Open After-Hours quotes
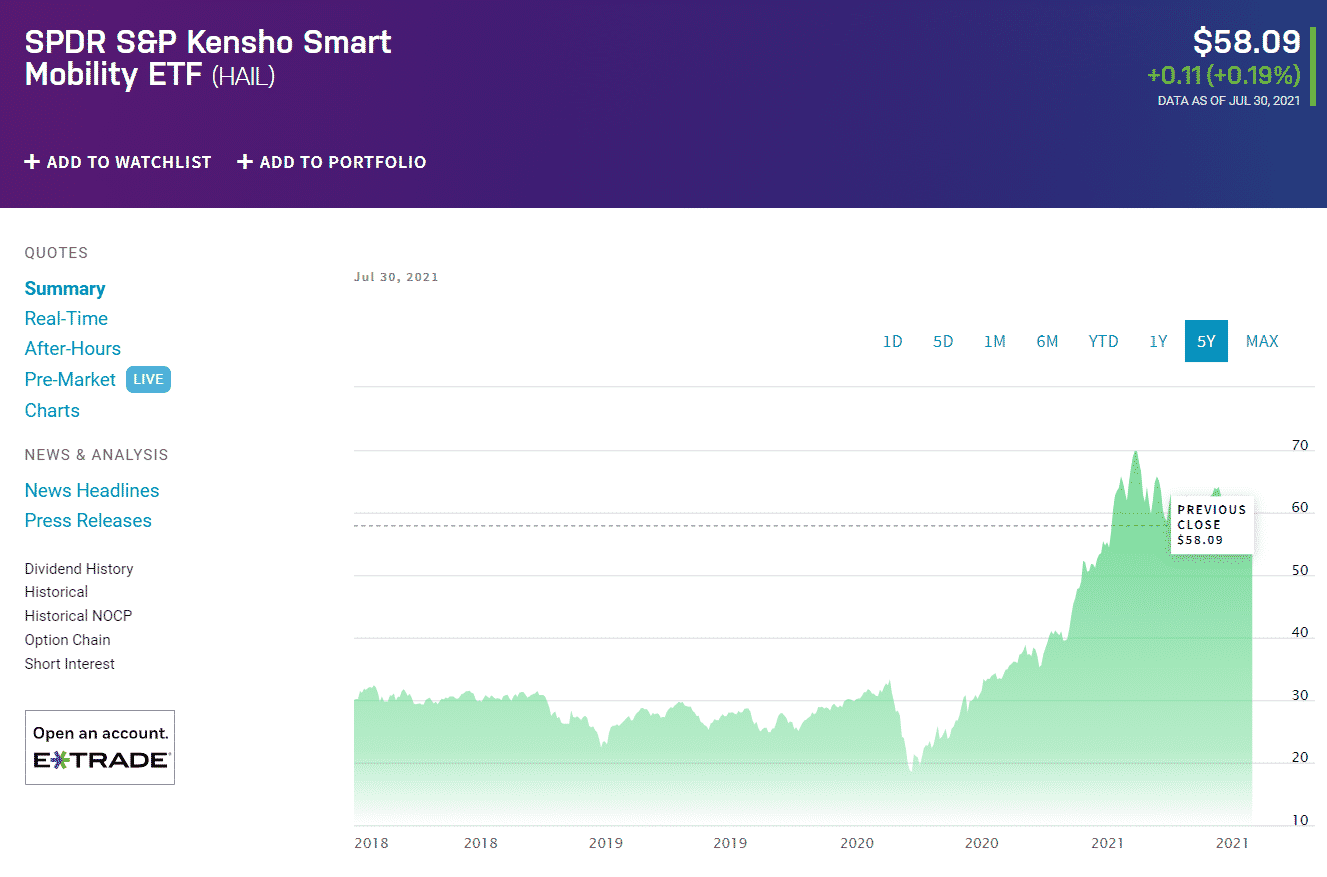 pos(72,348)
